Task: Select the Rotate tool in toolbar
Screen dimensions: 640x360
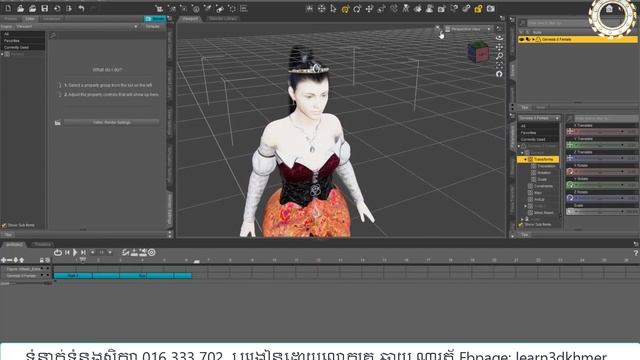Action: coord(357,9)
